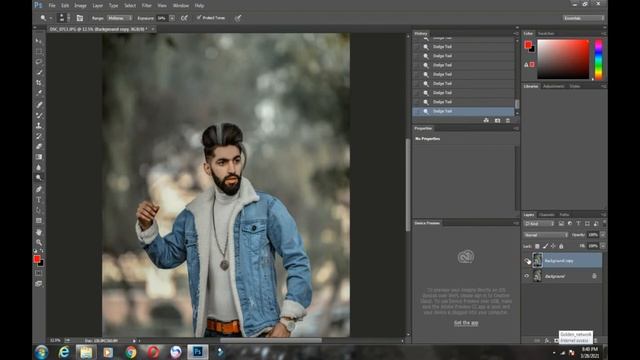The height and width of the screenshot is (360, 640).
Task: Select the Rectangular Marquee tool
Action: (39, 51)
